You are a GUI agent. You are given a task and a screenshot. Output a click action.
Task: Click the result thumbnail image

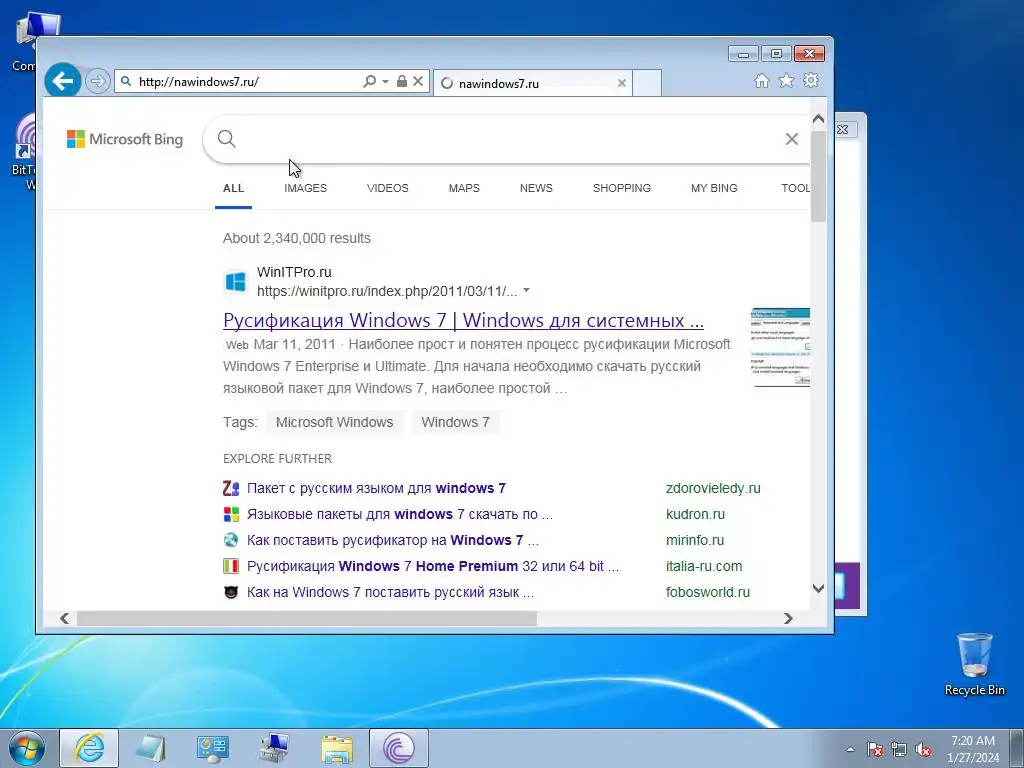(x=780, y=347)
